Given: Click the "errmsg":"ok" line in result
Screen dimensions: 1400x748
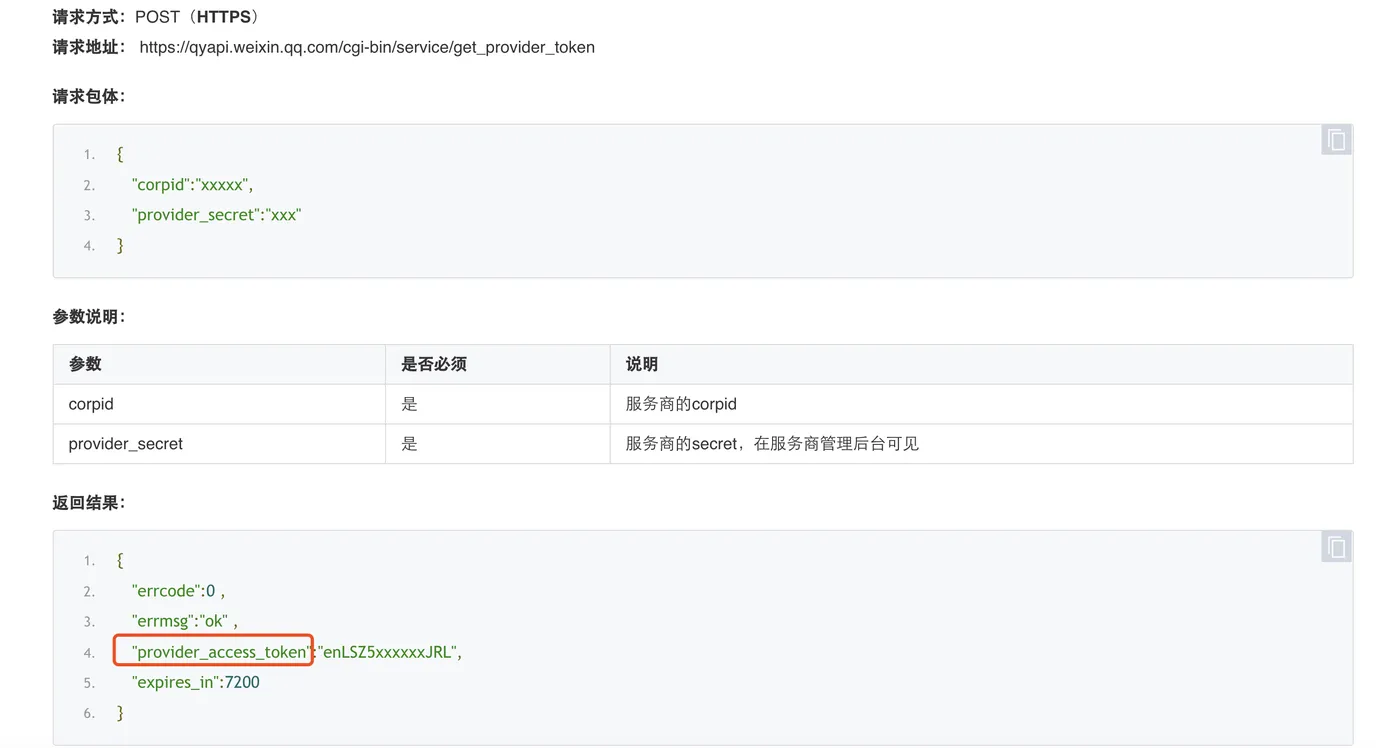Looking at the screenshot, I should [x=184, y=621].
